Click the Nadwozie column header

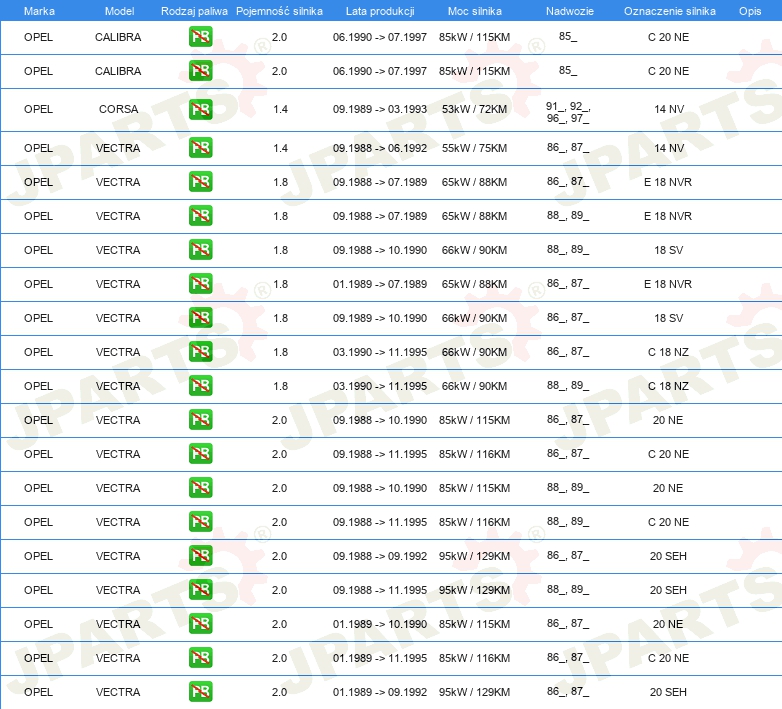(570, 11)
